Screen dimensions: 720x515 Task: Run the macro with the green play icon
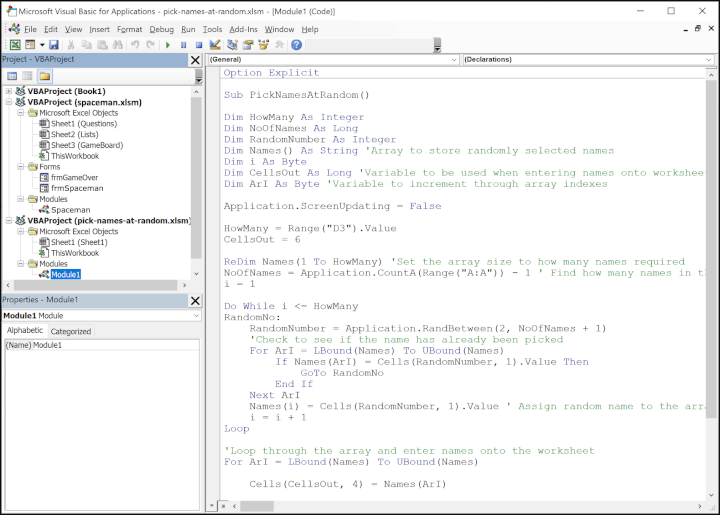(168, 45)
